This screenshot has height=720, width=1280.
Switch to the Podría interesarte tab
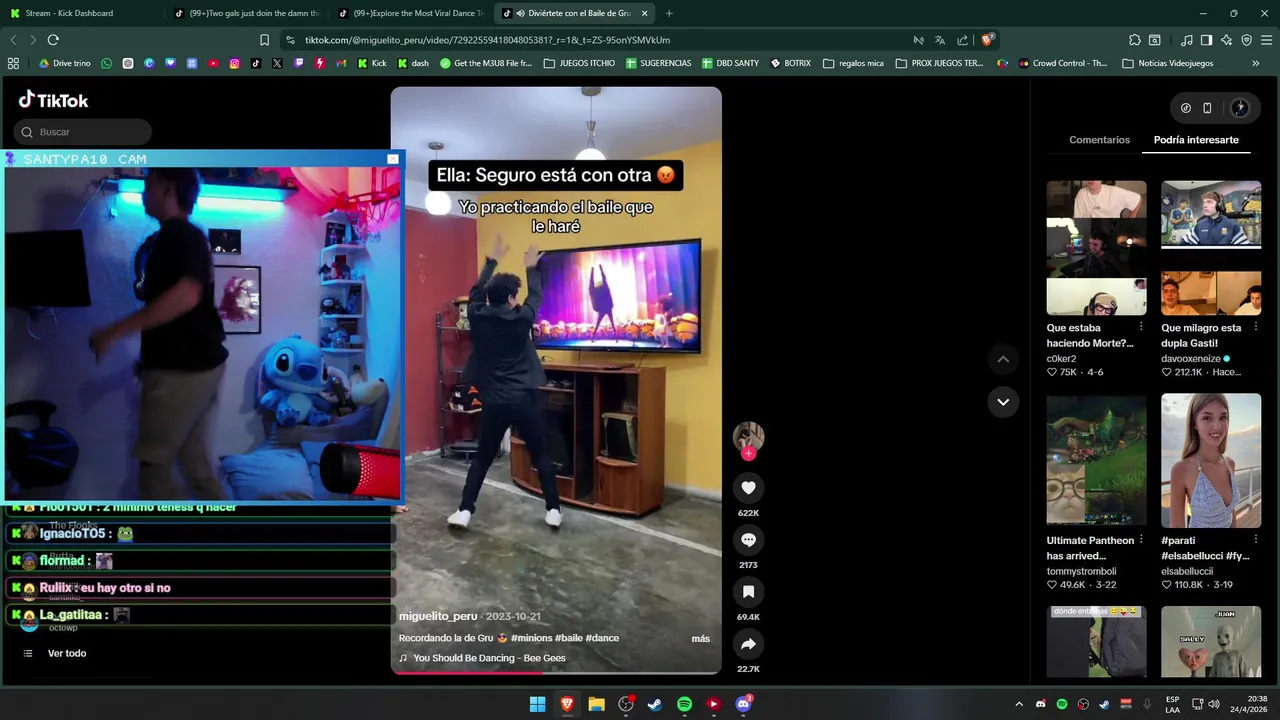click(x=1196, y=140)
